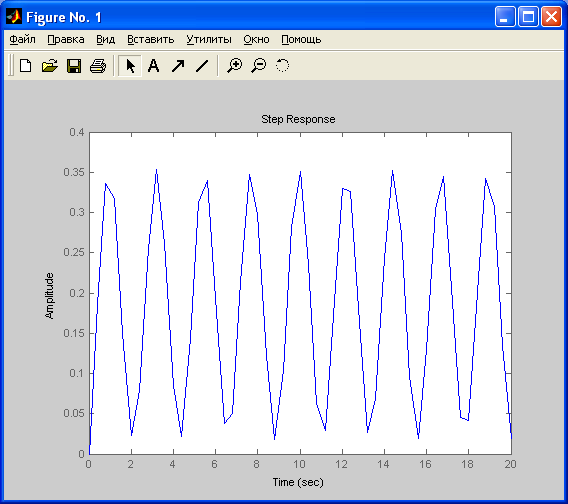Activate the Rotate 3D tool

coord(282,66)
